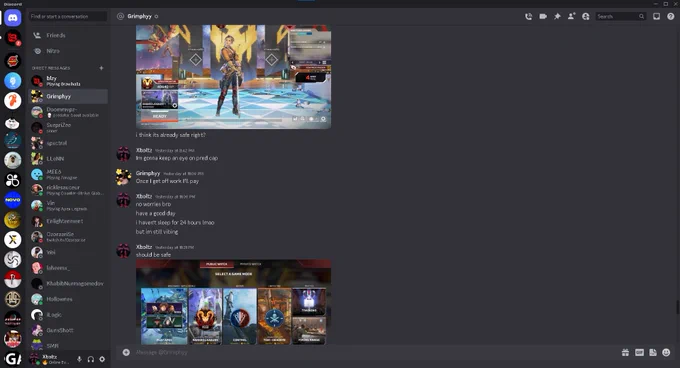The height and width of the screenshot is (368, 680).
Task: Open DM with Hollownes
Action: pyautogui.click(x=68, y=299)
